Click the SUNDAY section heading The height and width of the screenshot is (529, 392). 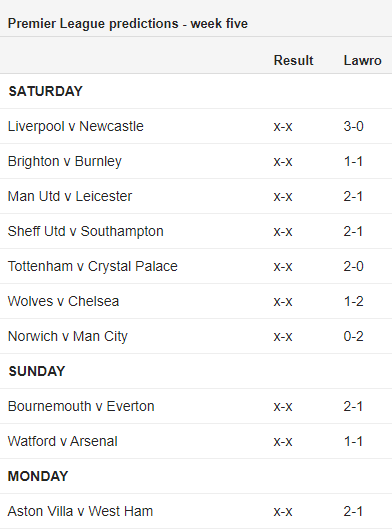(37, 371)
